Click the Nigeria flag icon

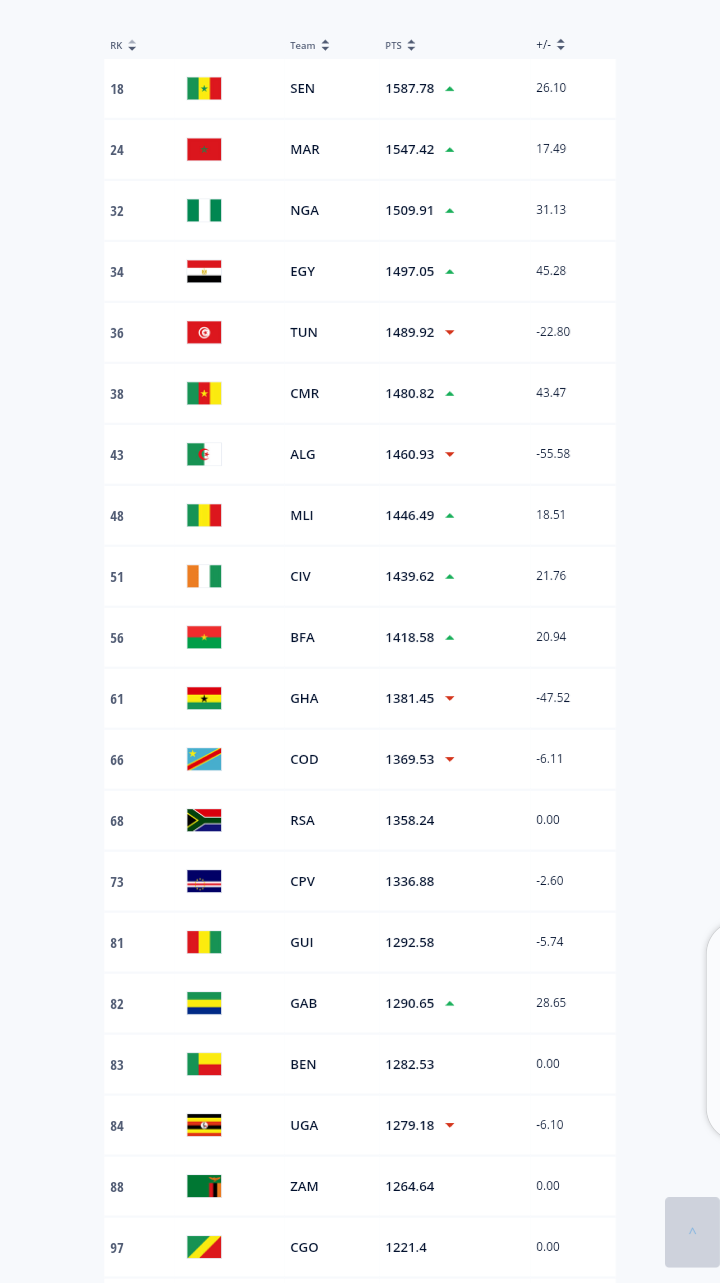204,210
